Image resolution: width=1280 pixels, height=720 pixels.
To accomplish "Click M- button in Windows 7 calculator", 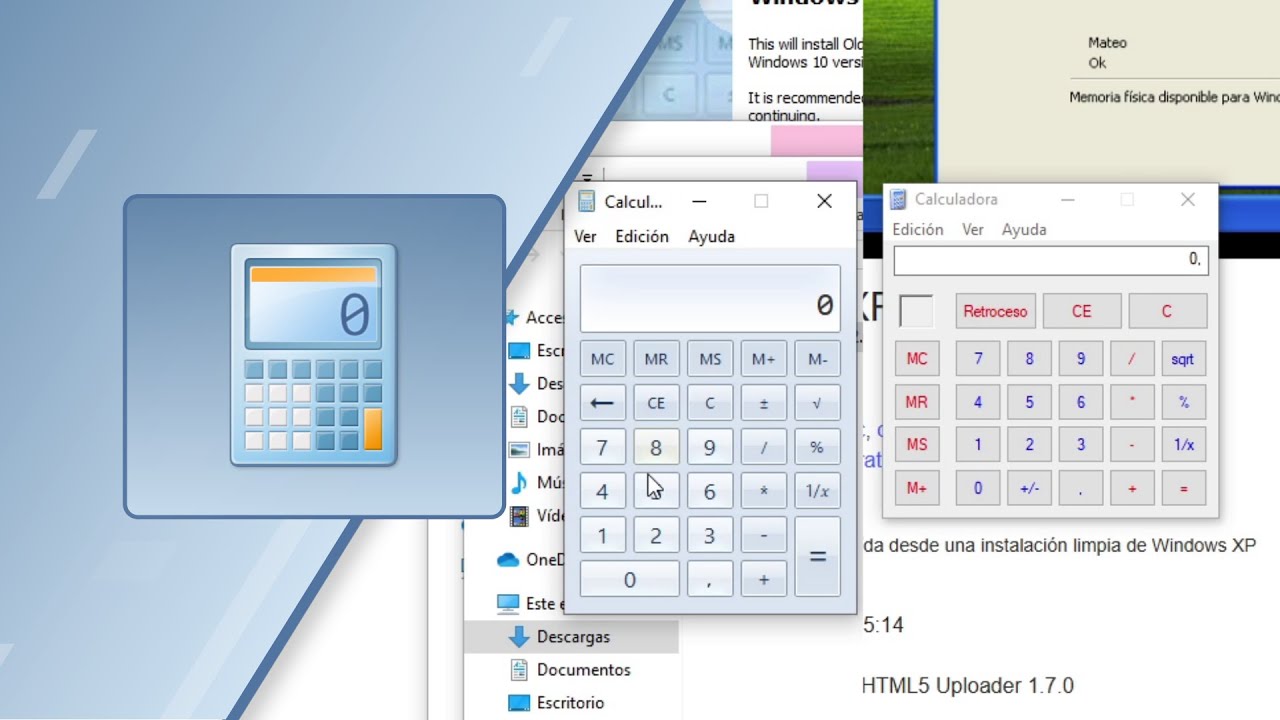I will click(x=817, y=359).
